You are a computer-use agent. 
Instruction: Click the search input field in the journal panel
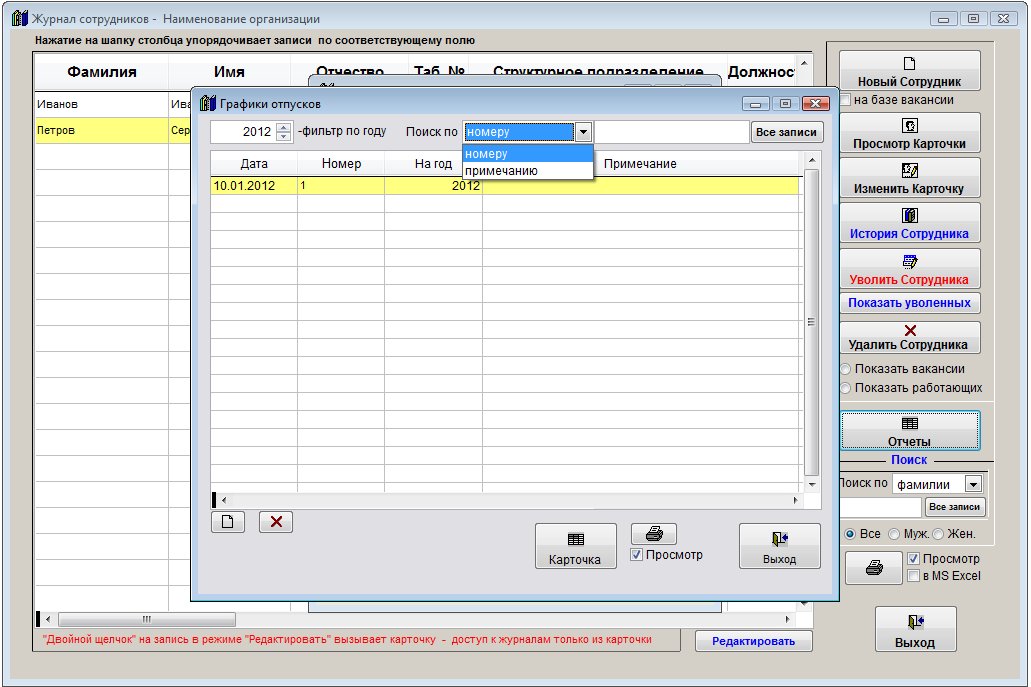click(880, 507)
